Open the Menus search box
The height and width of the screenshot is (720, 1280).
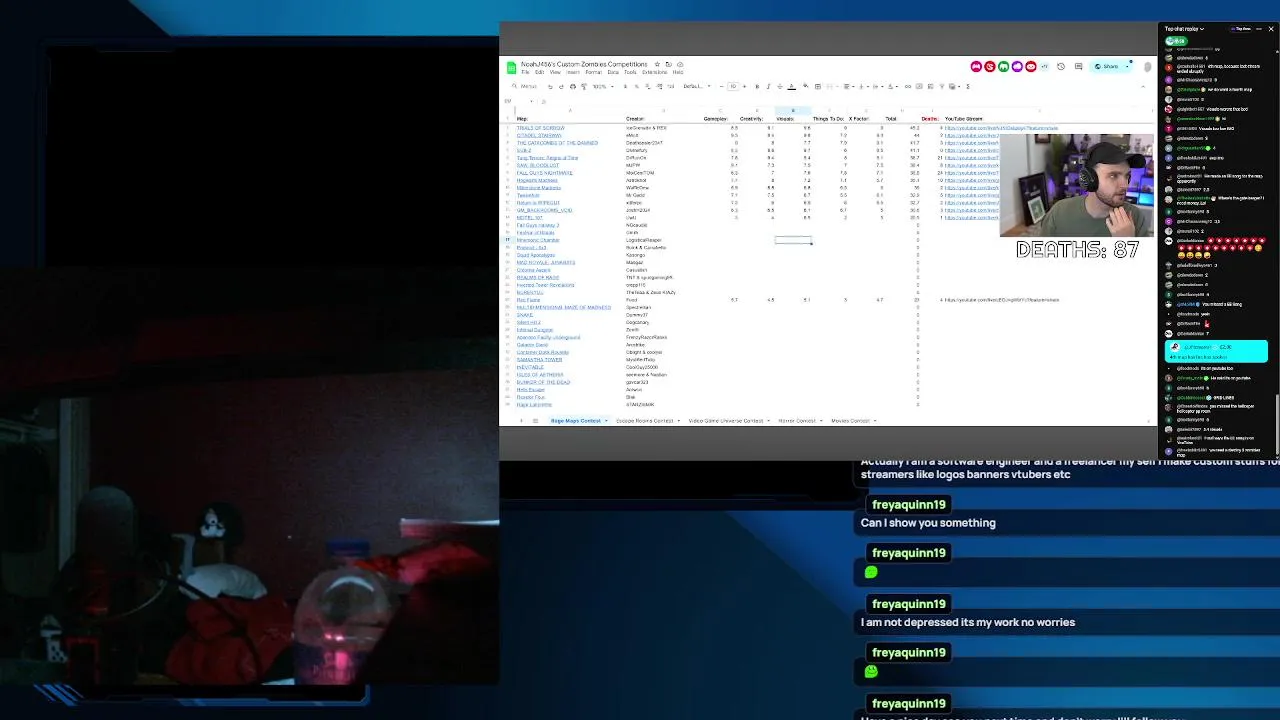[x=525, y=86]
